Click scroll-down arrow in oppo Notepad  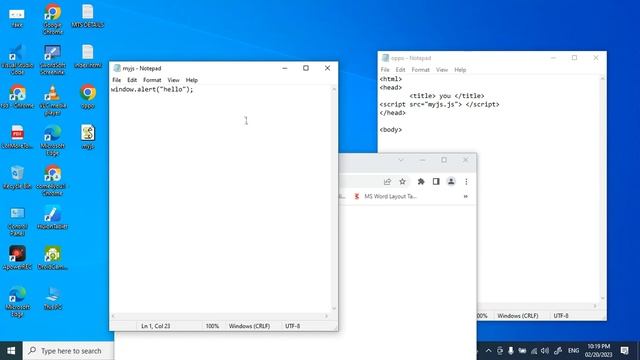pyautogui.click(x=603, y=298)
